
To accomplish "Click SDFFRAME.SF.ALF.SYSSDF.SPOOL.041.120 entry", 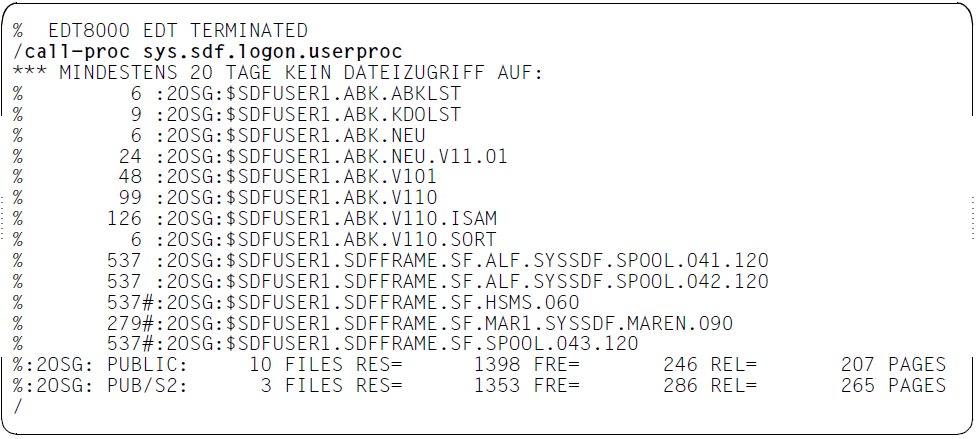I will (391, 260).
